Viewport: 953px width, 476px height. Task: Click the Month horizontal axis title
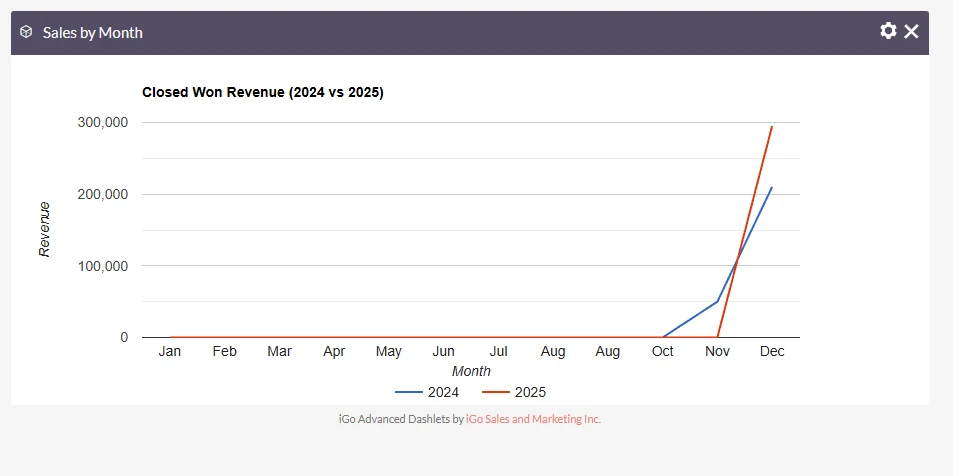pos(471,371)
